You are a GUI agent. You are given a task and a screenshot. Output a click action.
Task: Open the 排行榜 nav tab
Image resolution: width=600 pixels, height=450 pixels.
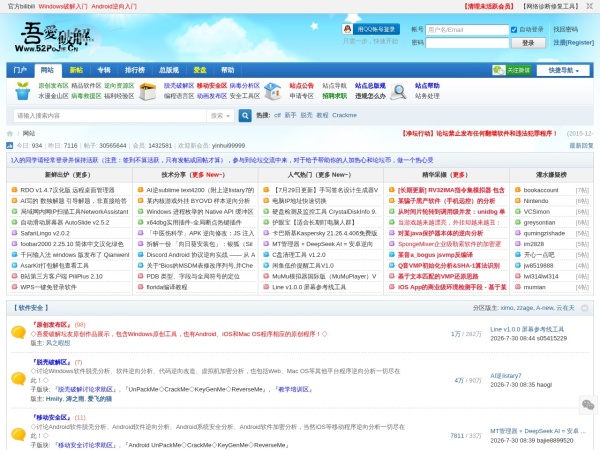coord(135,70)
